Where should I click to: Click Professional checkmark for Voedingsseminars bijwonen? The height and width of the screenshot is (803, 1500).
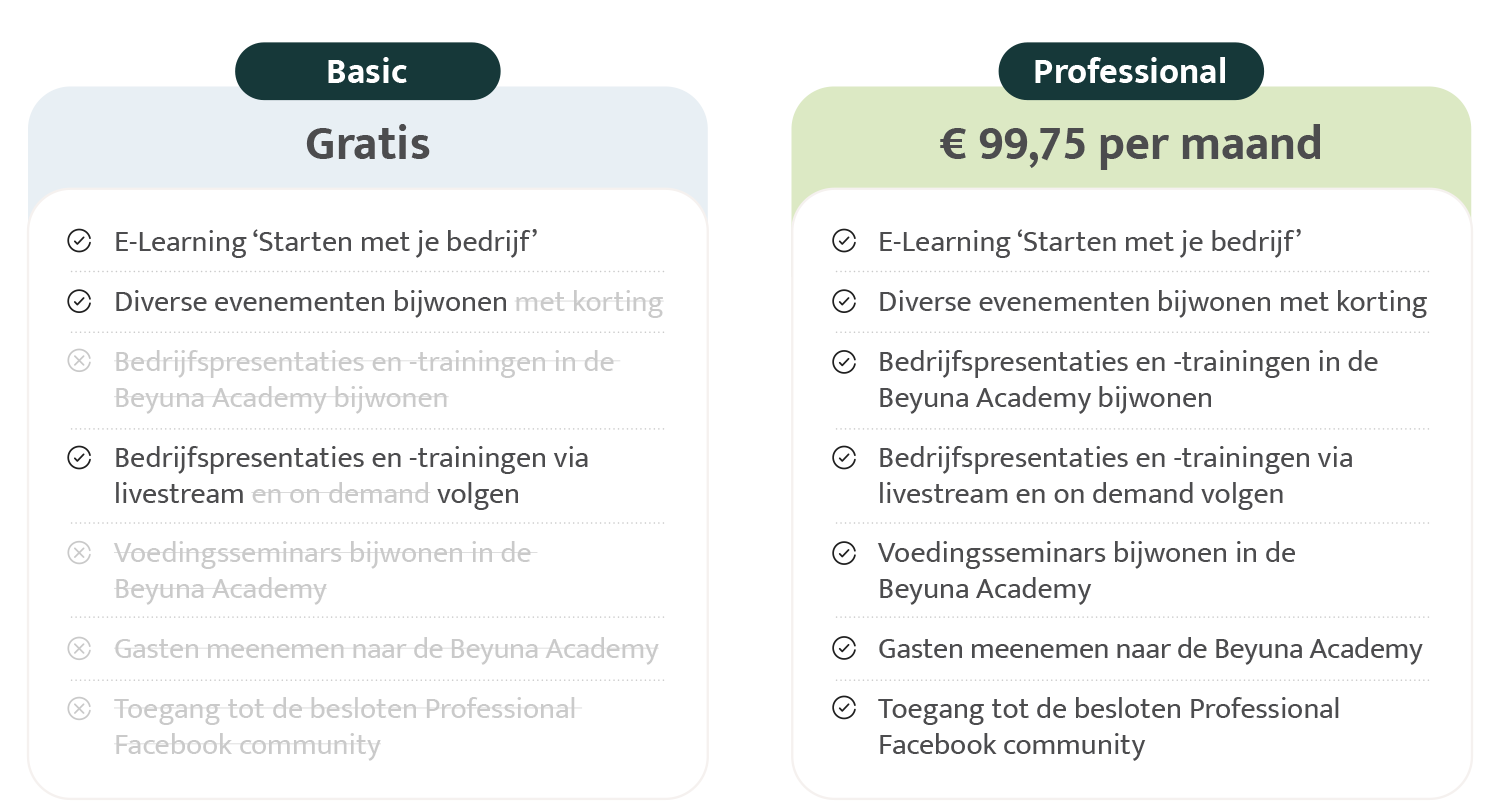pyautogui.click(x=844, y=552)
